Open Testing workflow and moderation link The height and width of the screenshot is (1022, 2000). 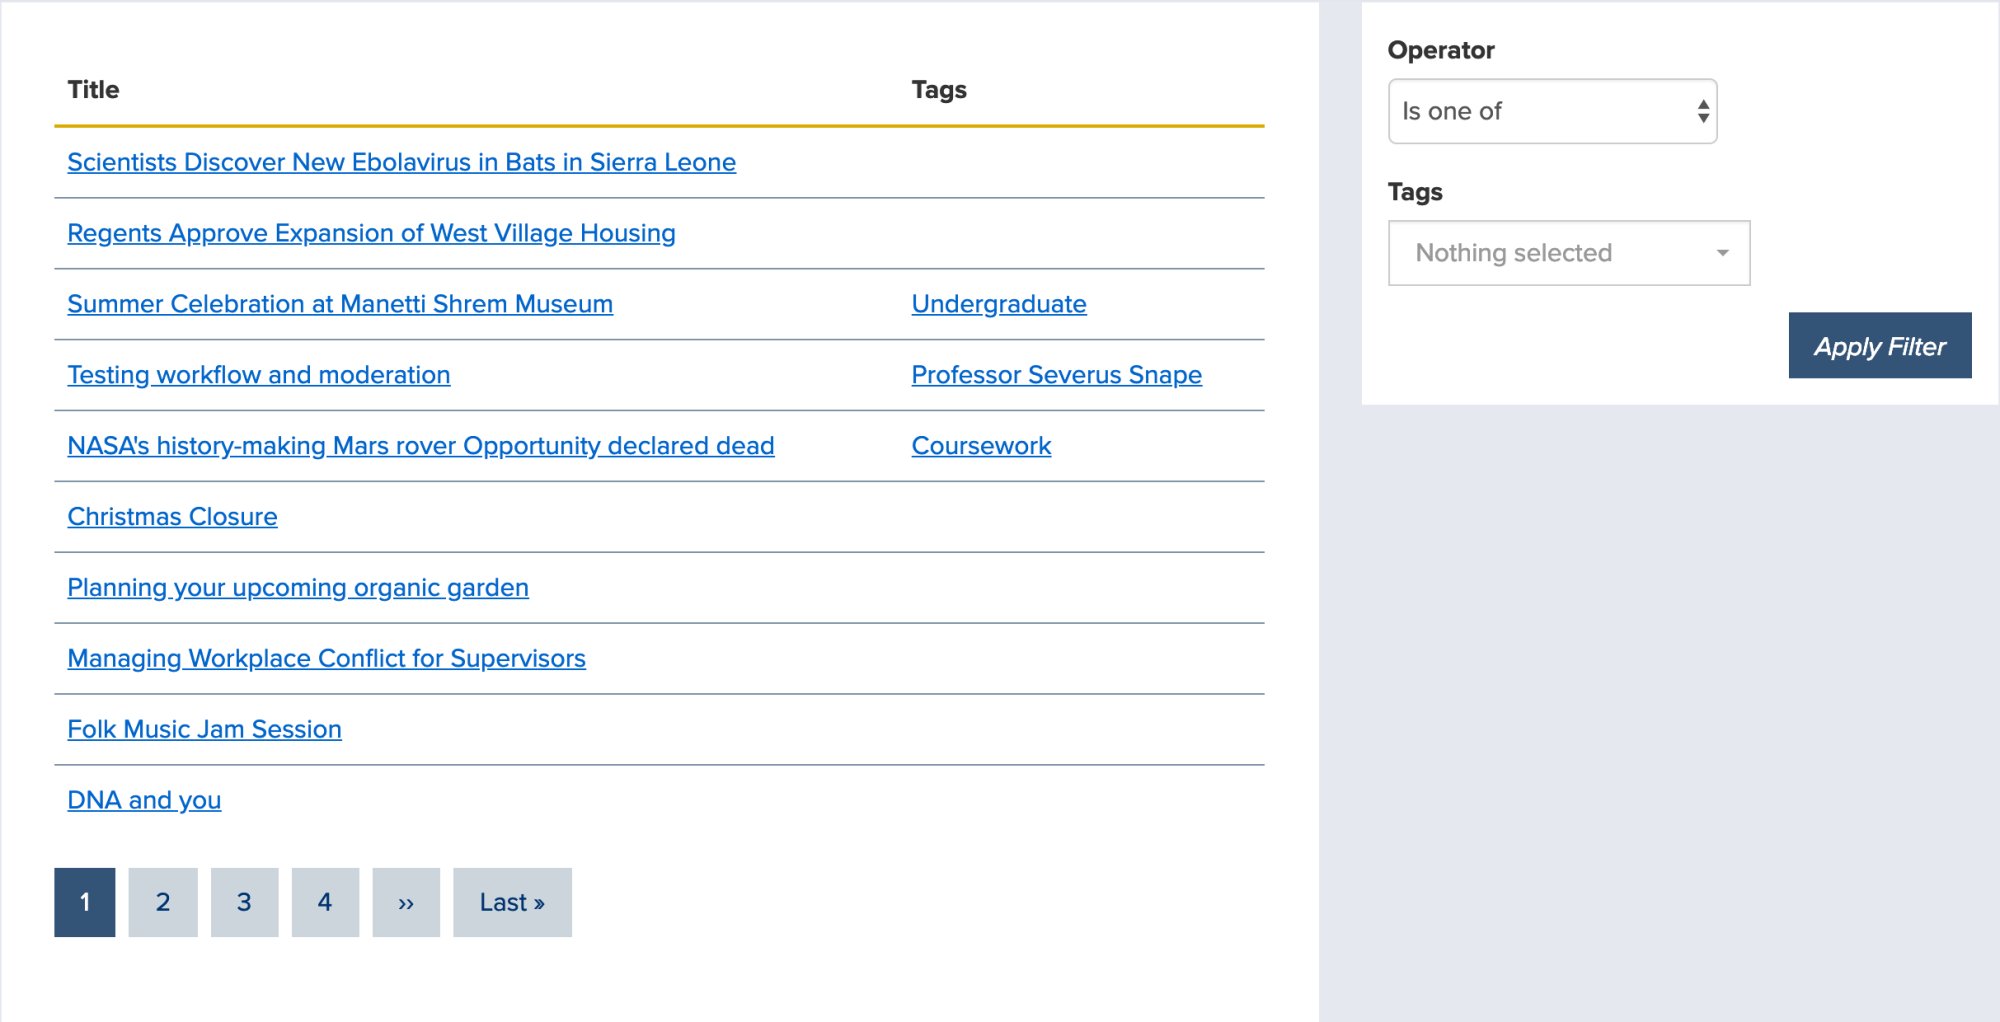[x=258, y=375]
